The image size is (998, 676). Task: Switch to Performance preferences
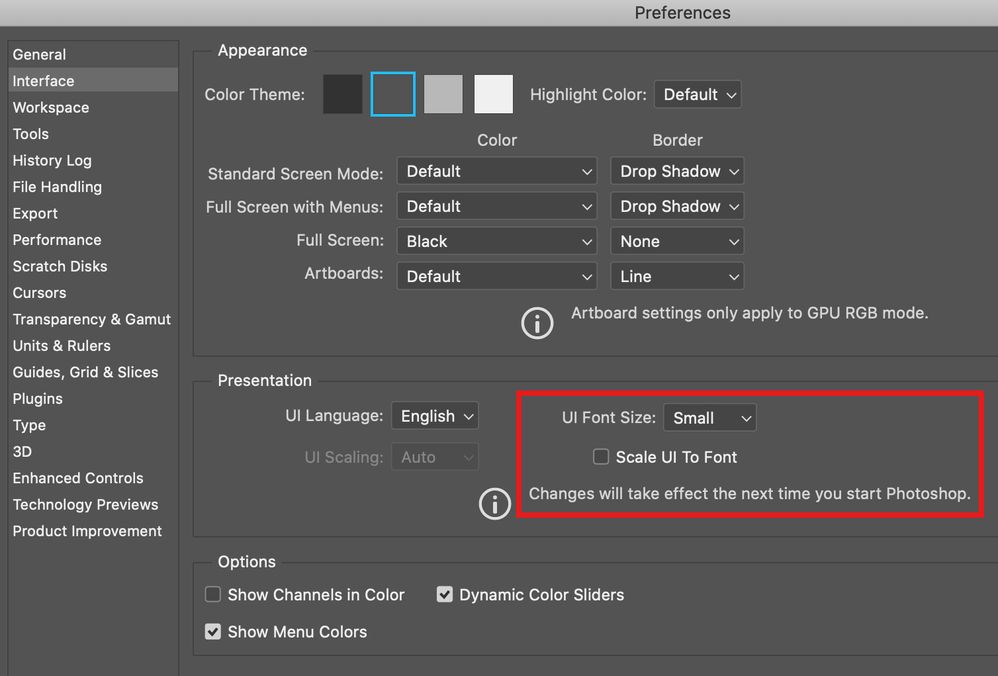coord(57,240)
